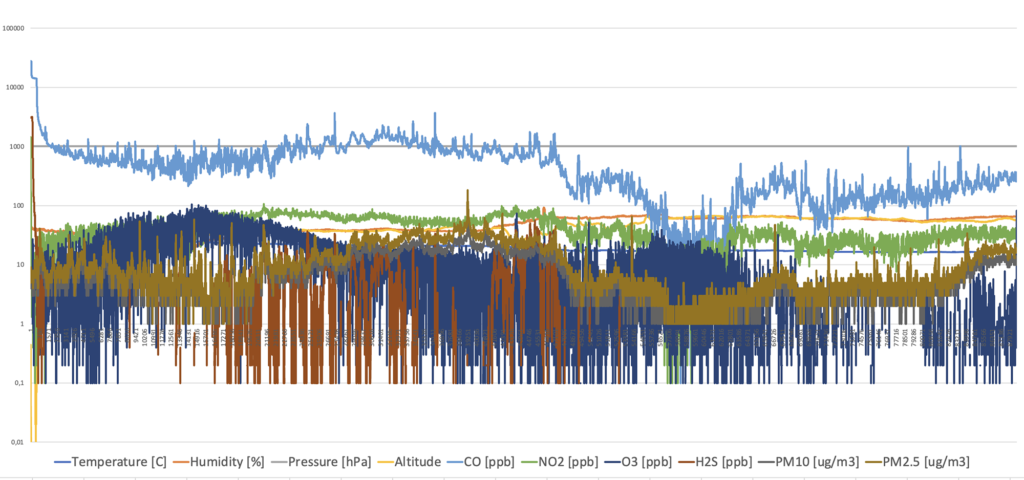Click the 100000 y-axis label
This screenshot has width=1024, height=480.
[15, 28]
